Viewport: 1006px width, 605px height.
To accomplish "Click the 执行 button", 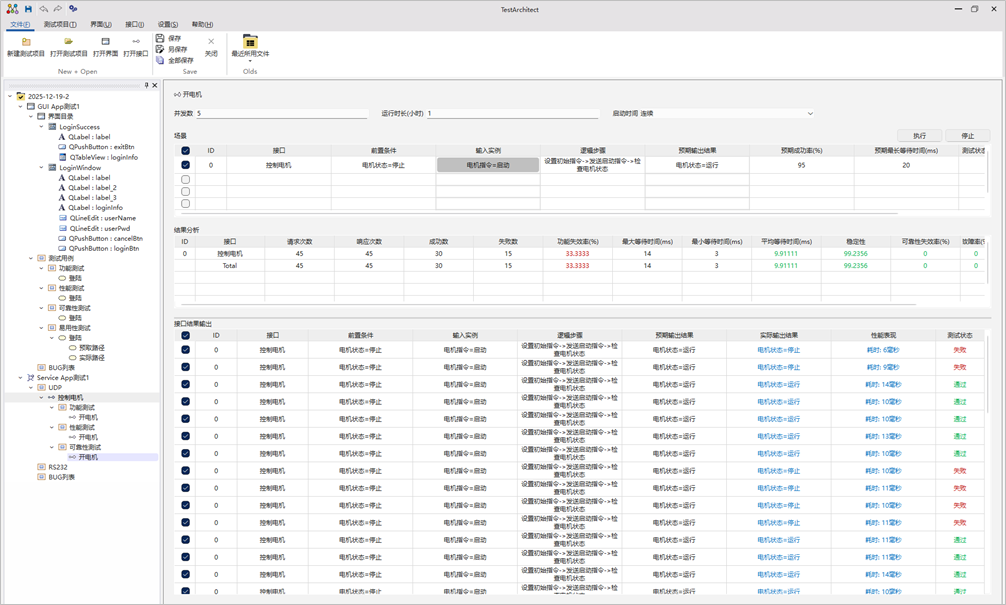I will (x=919, y=136).
